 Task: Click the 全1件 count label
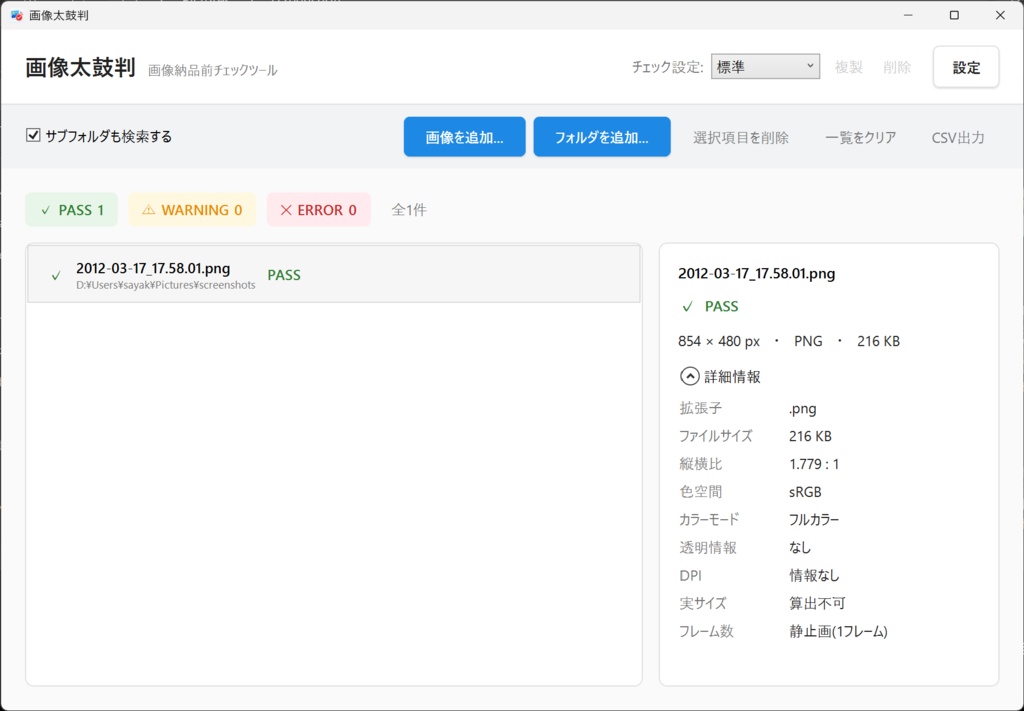pos(409,210)
